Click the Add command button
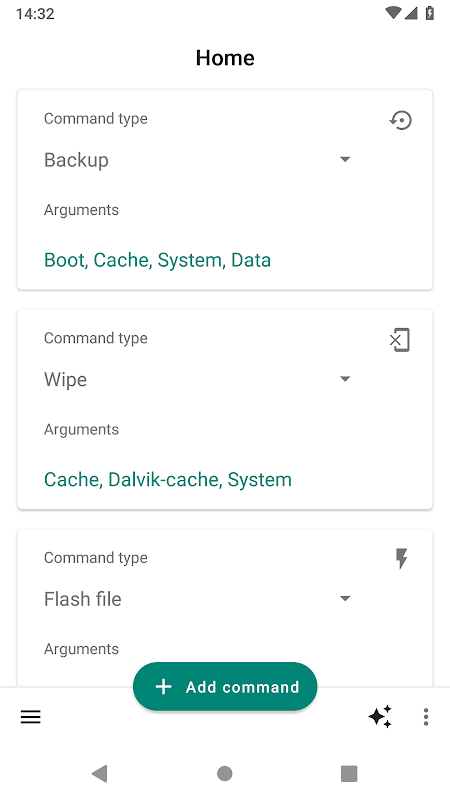 point(225,687)
